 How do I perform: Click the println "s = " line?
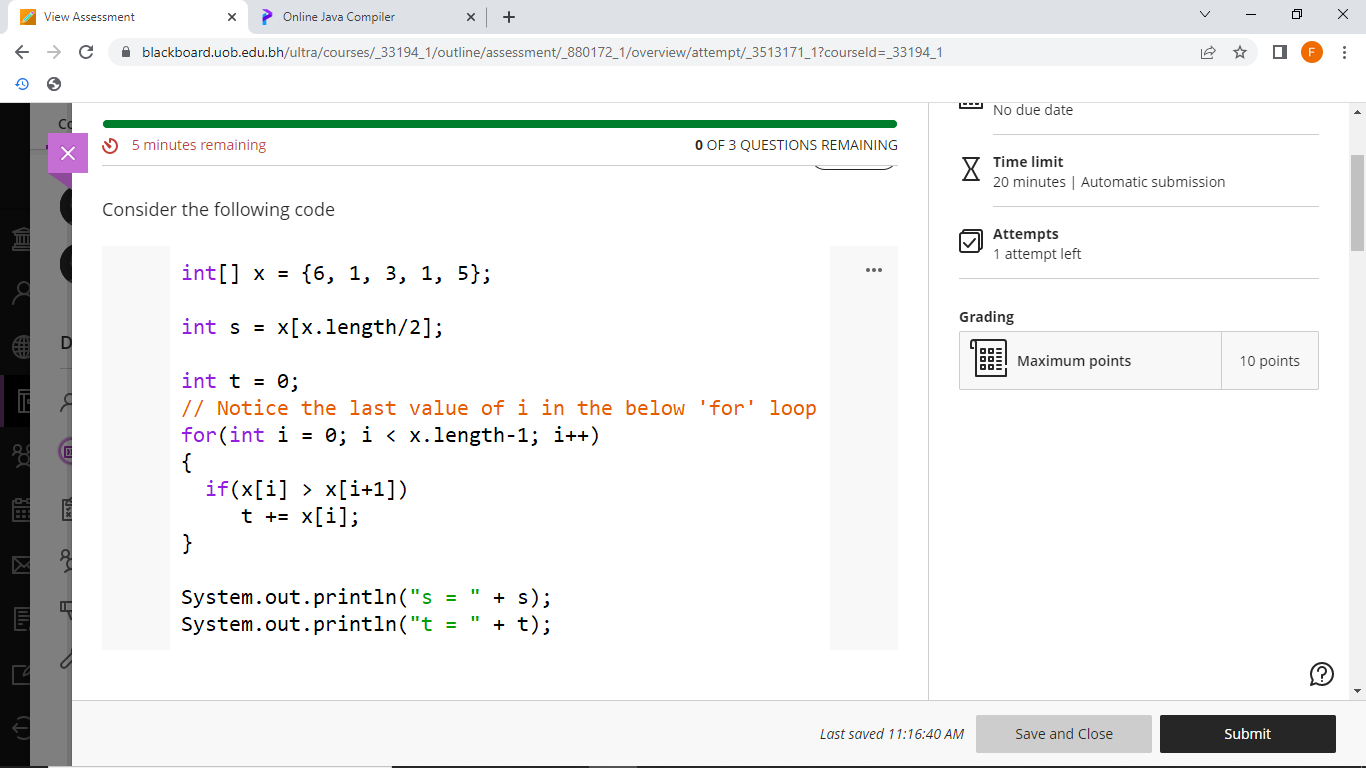[366, 597]
